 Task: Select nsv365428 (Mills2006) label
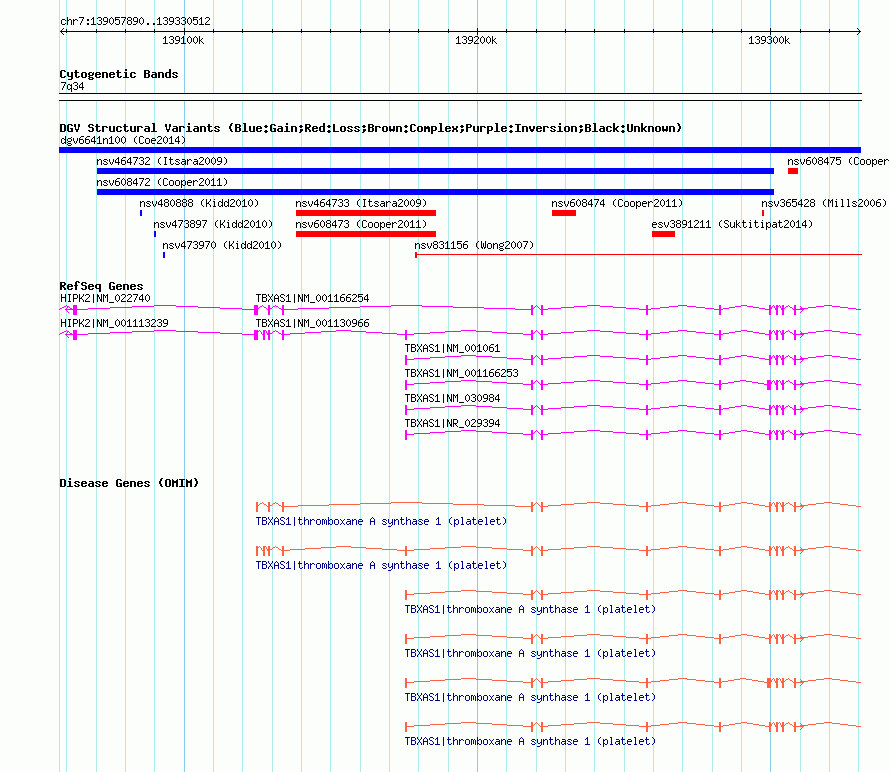[x=824, y=203]
